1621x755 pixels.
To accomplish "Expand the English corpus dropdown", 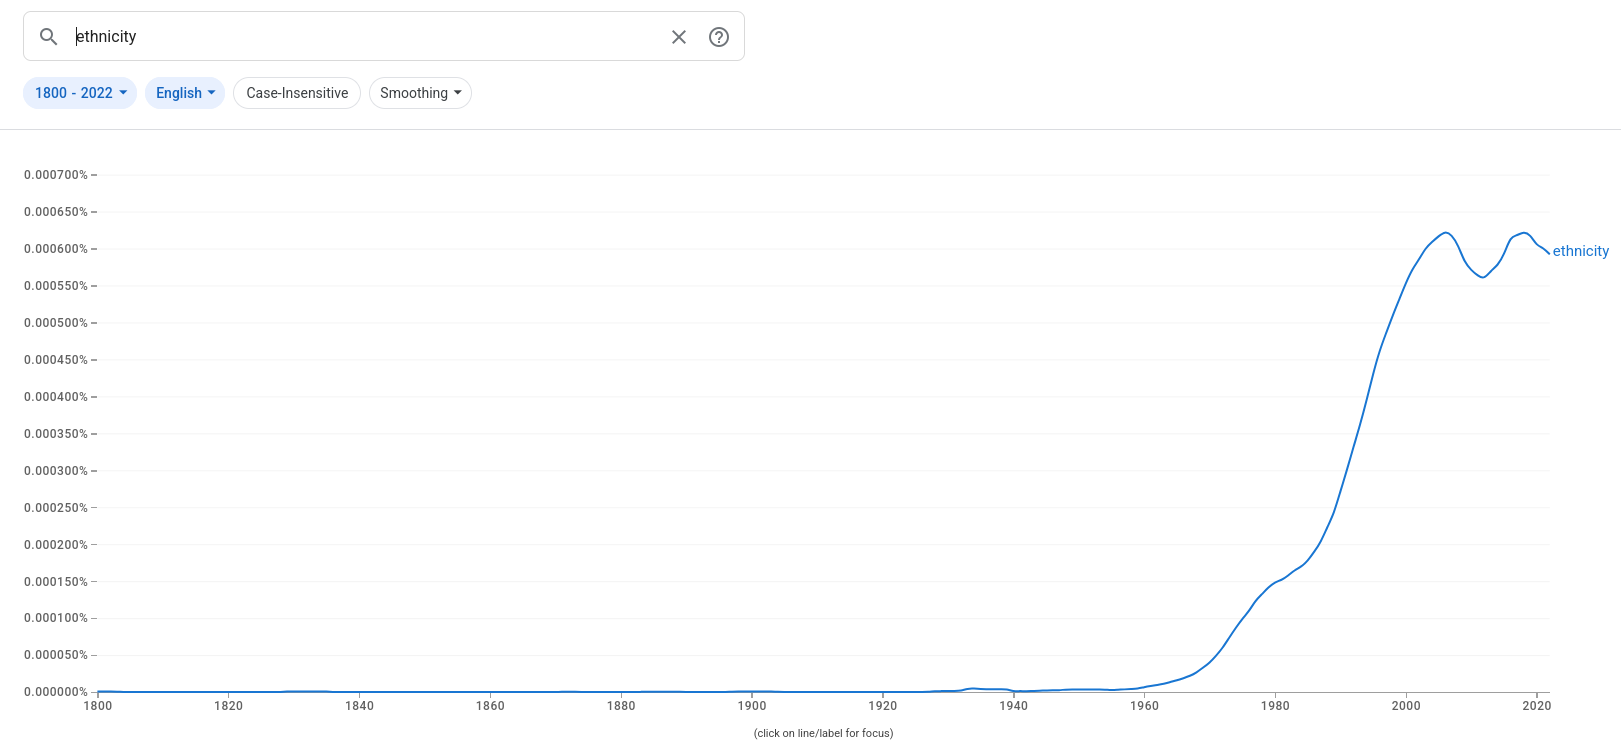I will (185, 93).
